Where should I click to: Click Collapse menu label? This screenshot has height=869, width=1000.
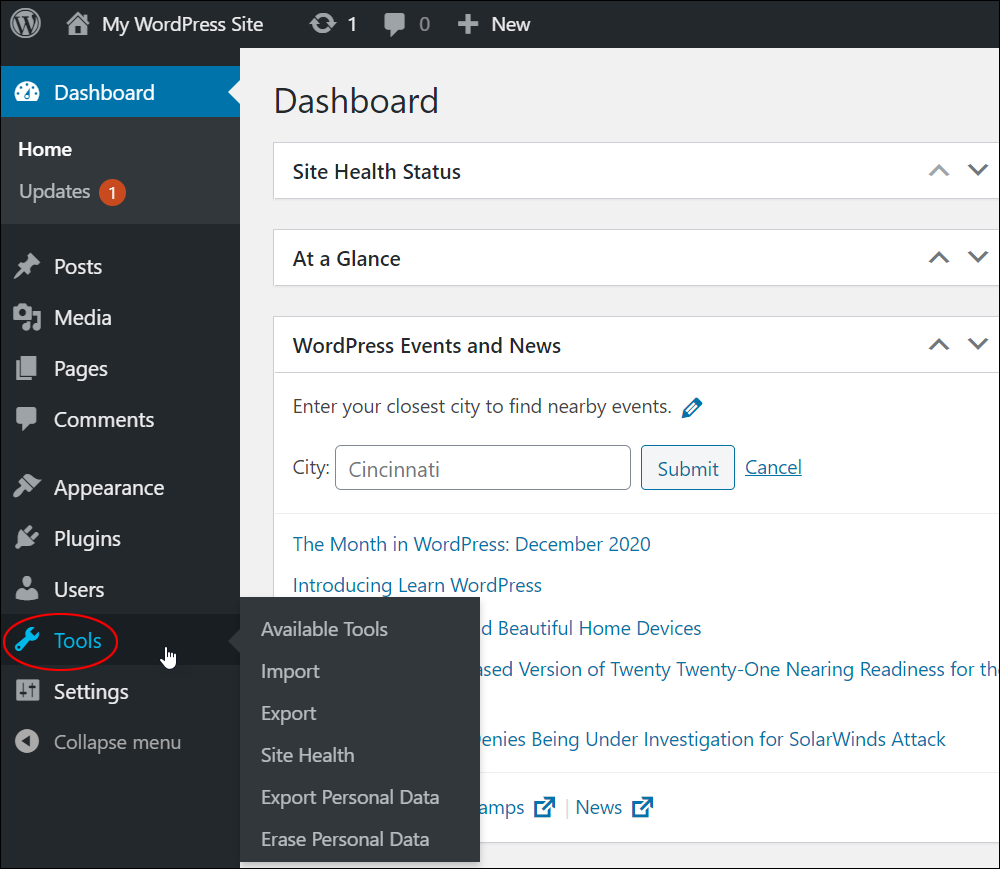pyautogui.click(x=117, y=743)
